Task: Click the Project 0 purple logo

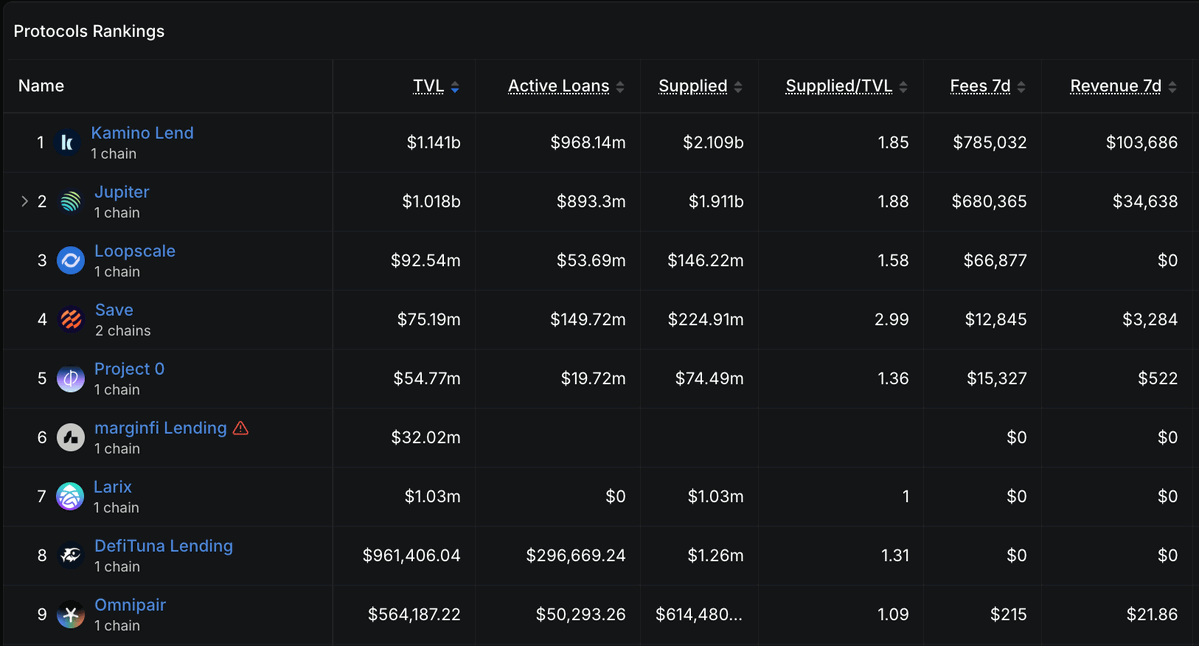Action: [70, 378]
